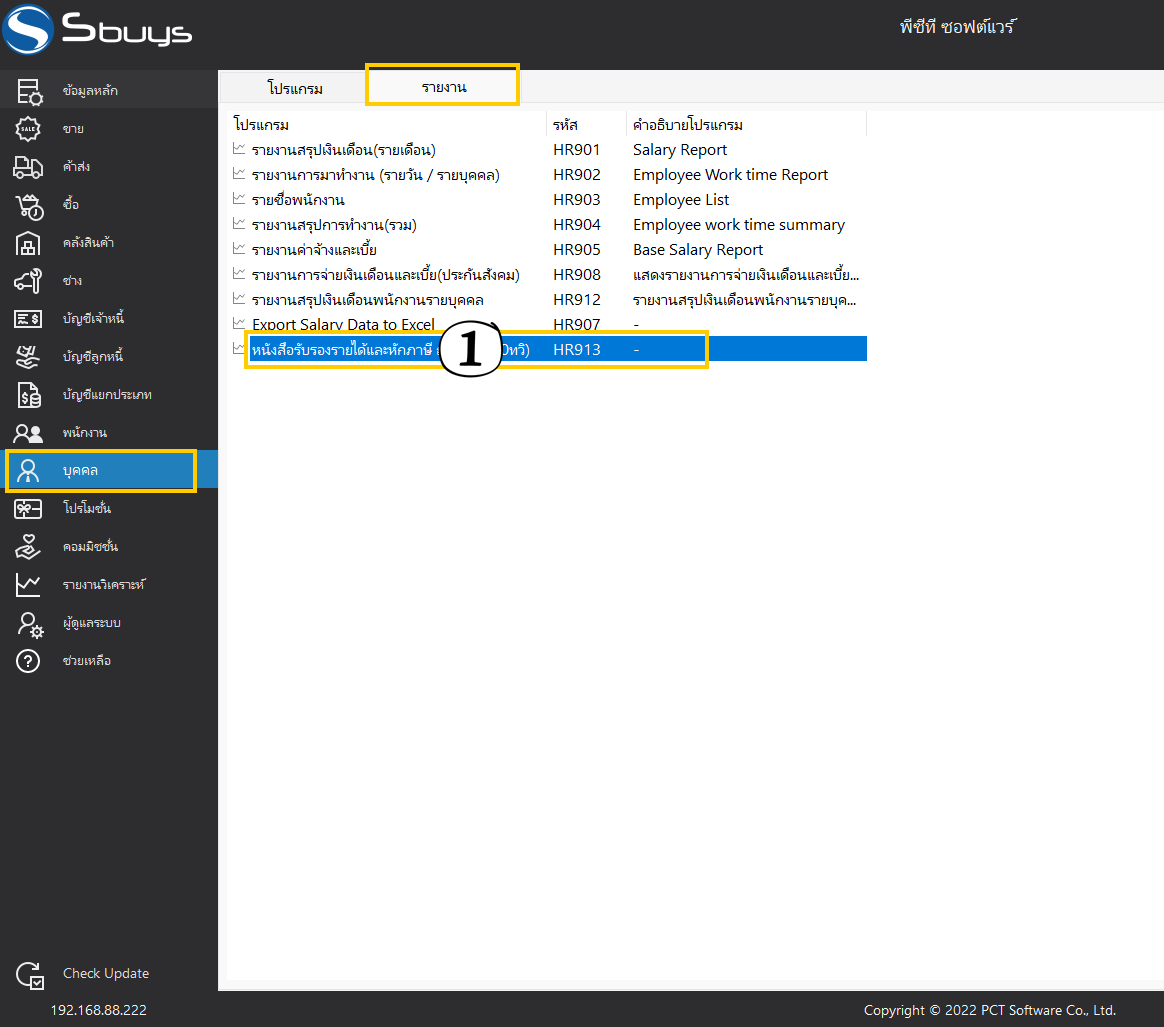Select รายงานสรุปเงินเดือนพนักงานรายบุคคล row
The height and width of the screenshot is (1027, 1164).
(548, 300)
